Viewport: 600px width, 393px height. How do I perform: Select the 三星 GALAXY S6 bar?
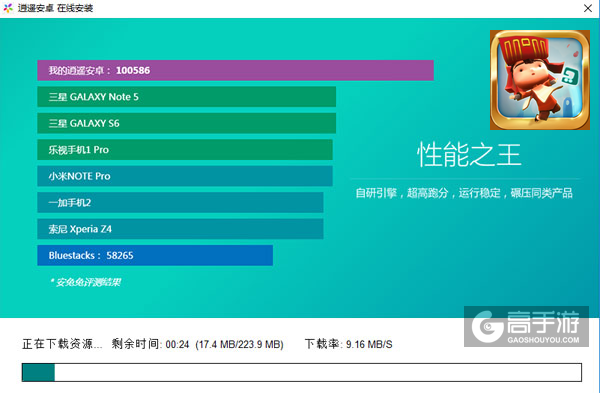(186, 123)
